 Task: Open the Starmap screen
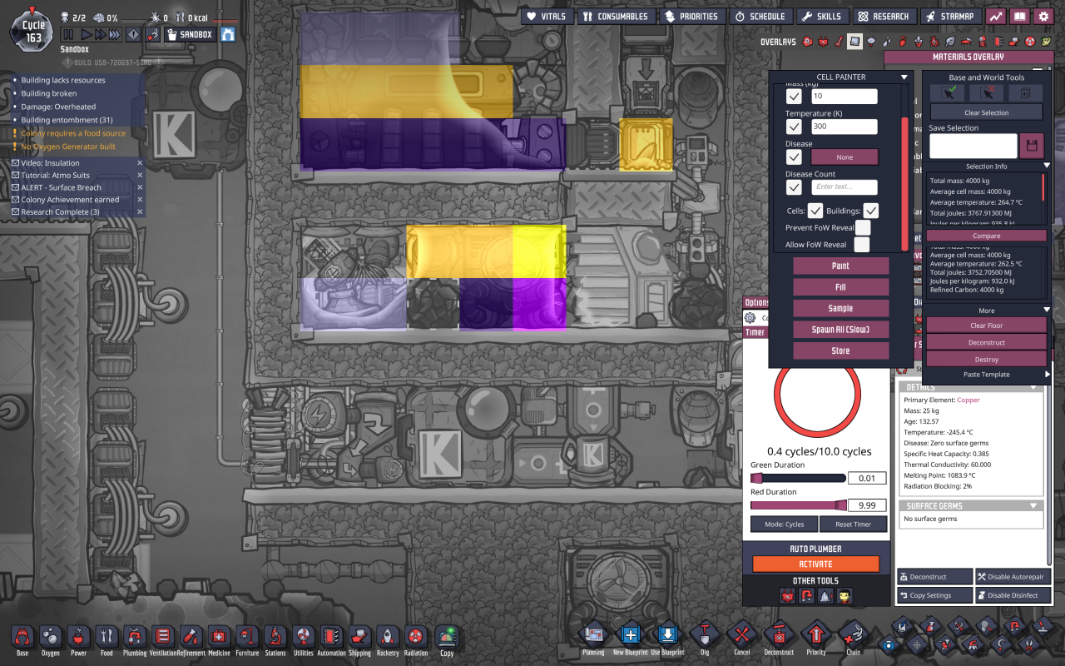click(x=950, y=16)
